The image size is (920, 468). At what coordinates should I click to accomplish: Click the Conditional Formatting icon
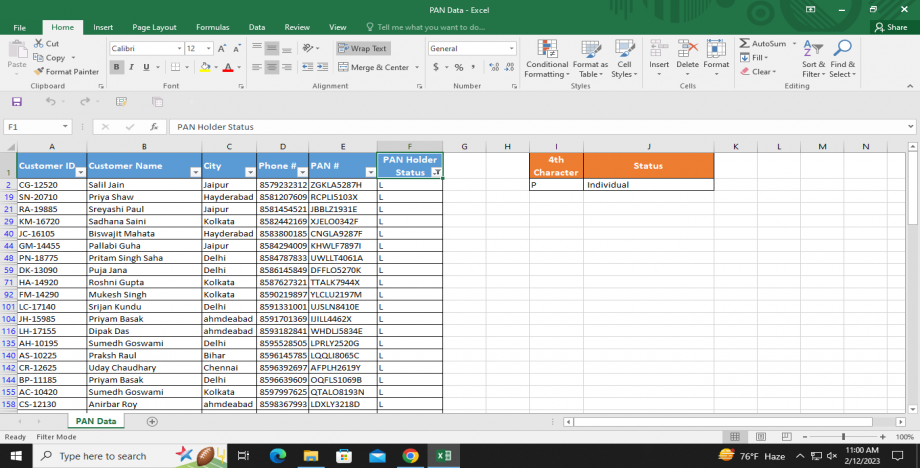pyautogui.click(x=546, y=50)
